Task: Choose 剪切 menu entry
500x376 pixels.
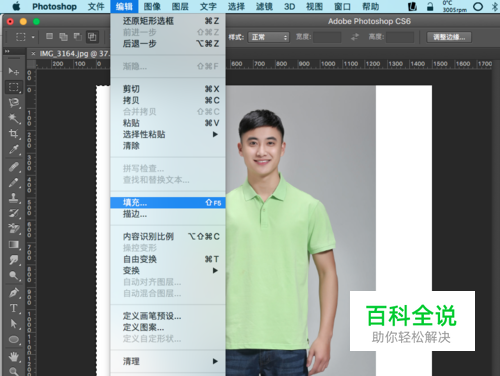Action: [x=168, y=89]
